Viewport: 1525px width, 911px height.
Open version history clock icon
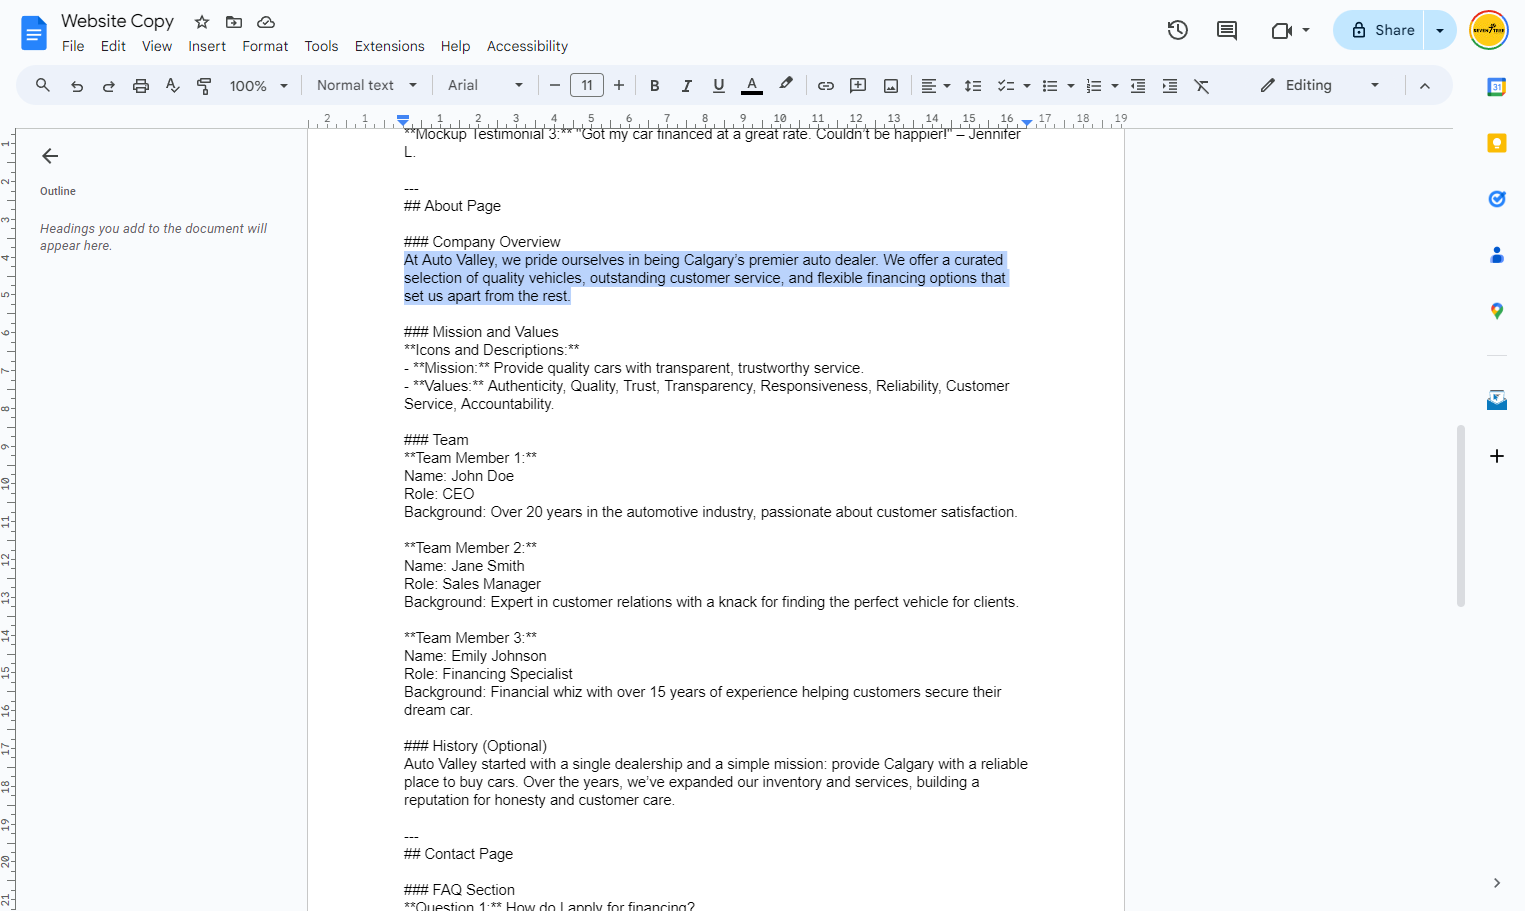[x=1178, y=30]
